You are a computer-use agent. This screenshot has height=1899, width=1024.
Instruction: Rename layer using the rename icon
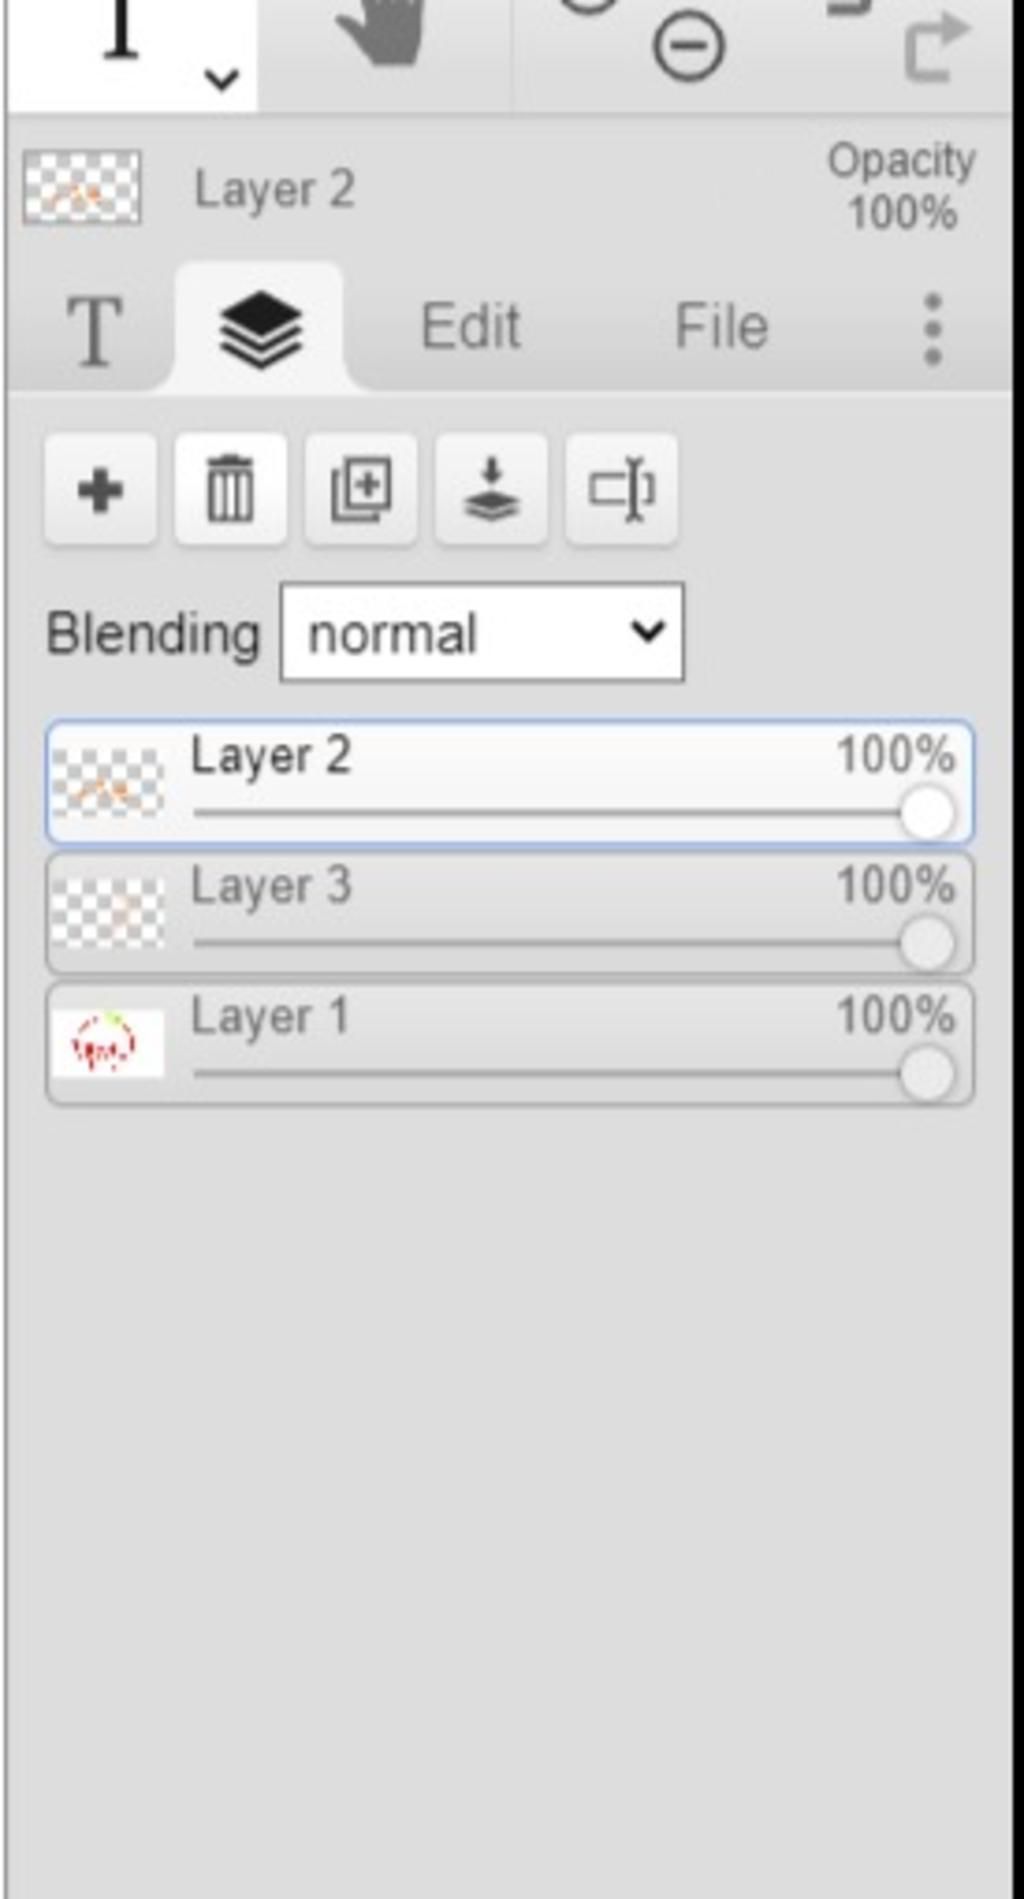click(621, 490)
